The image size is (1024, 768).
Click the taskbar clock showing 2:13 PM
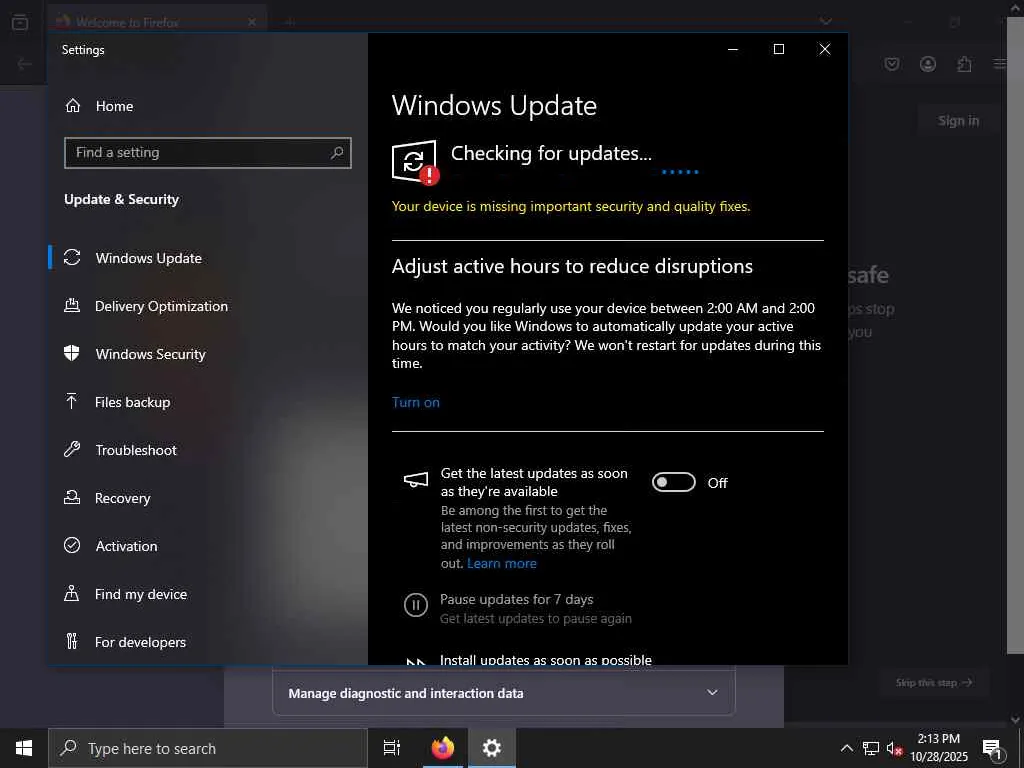(x=938, y=748)
